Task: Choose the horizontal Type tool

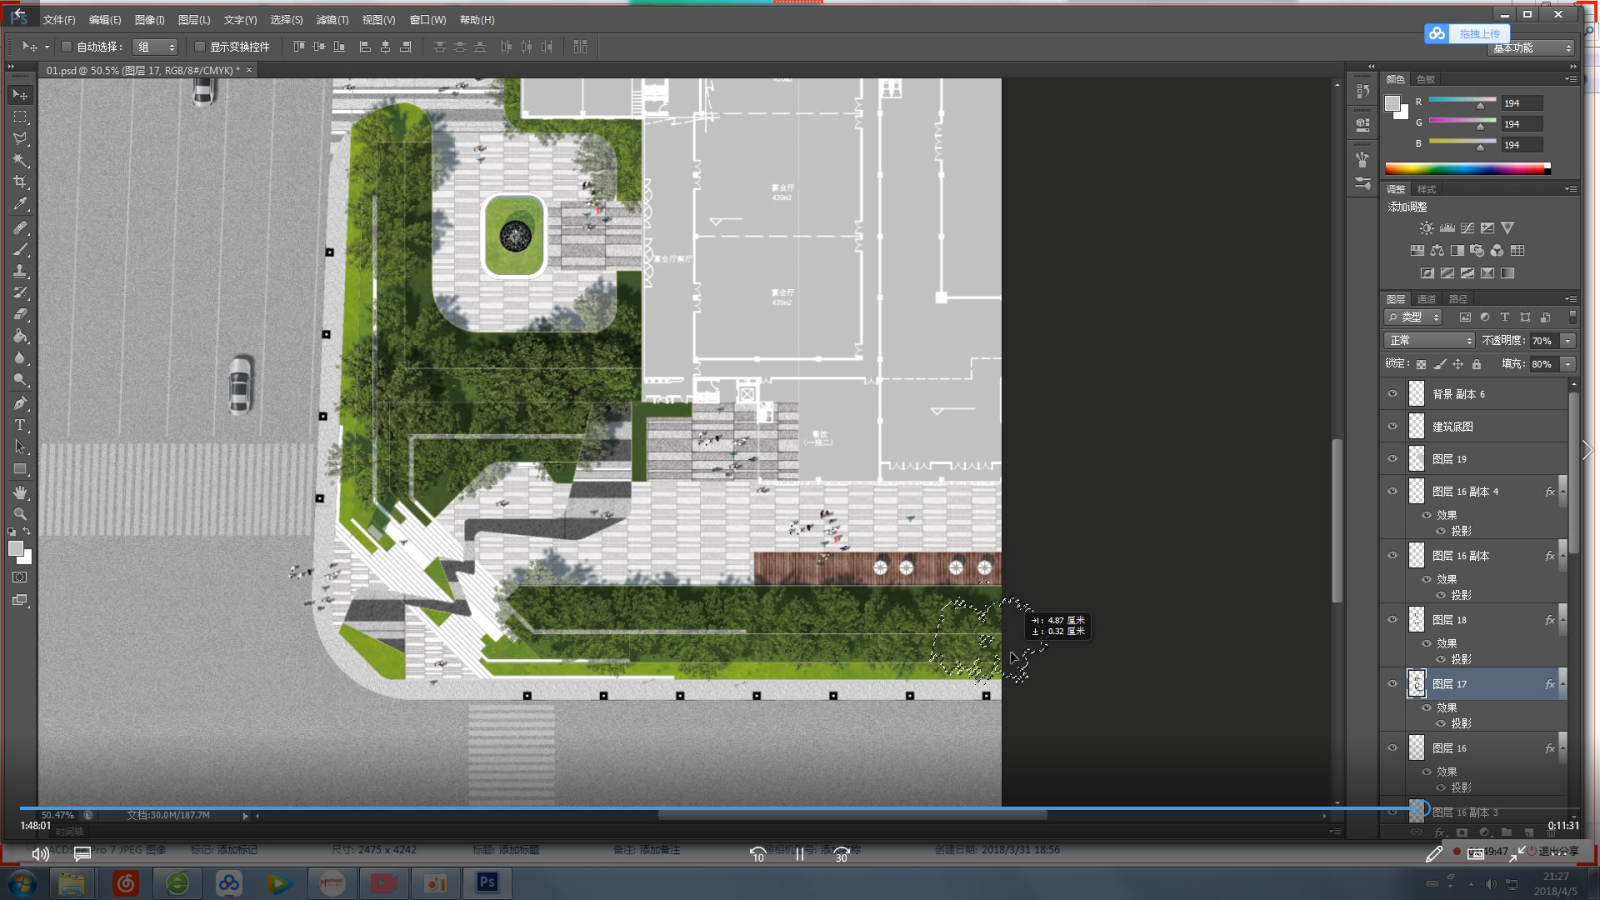Action: point(20,425)
